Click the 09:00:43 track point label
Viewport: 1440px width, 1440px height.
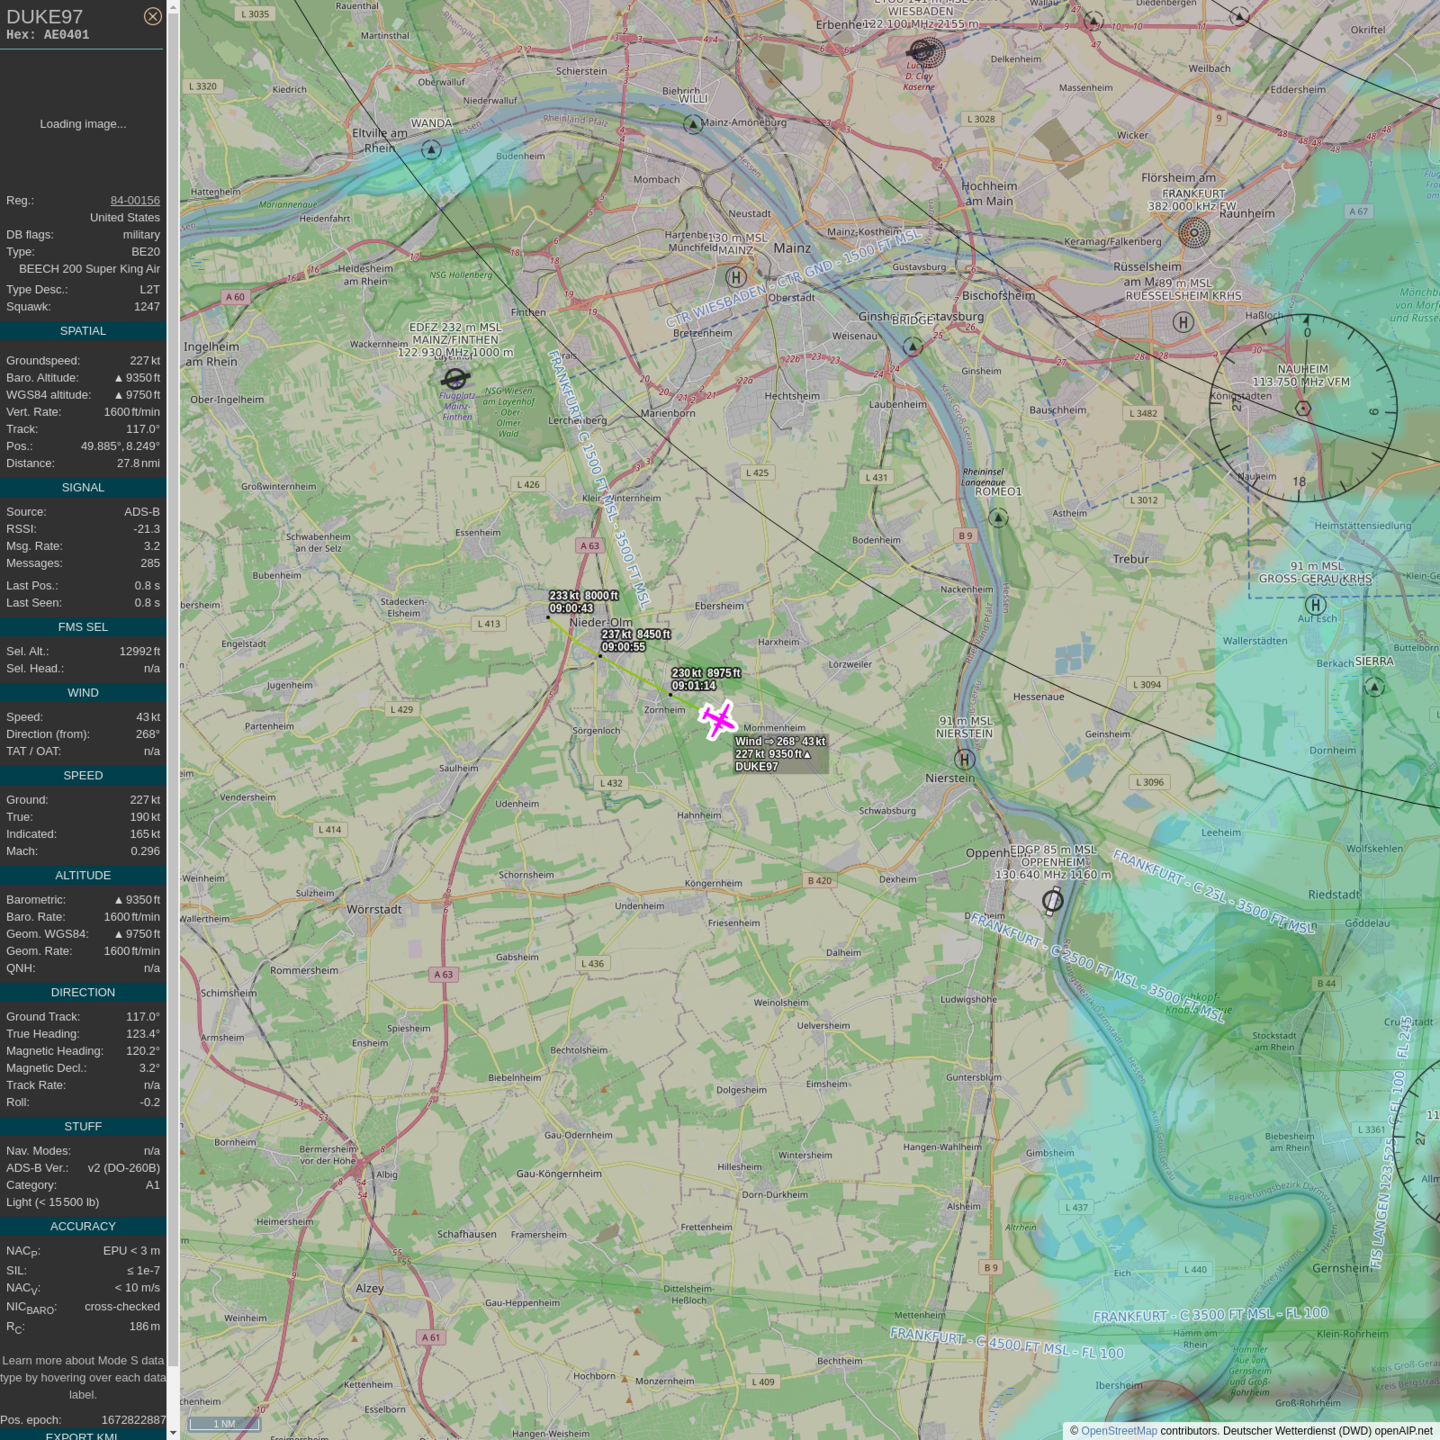[x=571, y=608]
